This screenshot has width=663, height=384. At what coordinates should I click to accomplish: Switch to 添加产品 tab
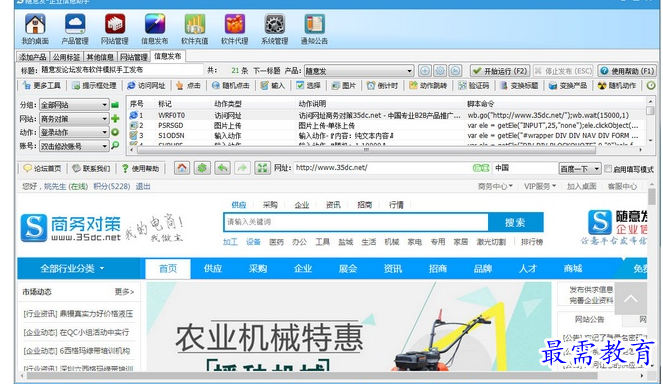(33, 57)
